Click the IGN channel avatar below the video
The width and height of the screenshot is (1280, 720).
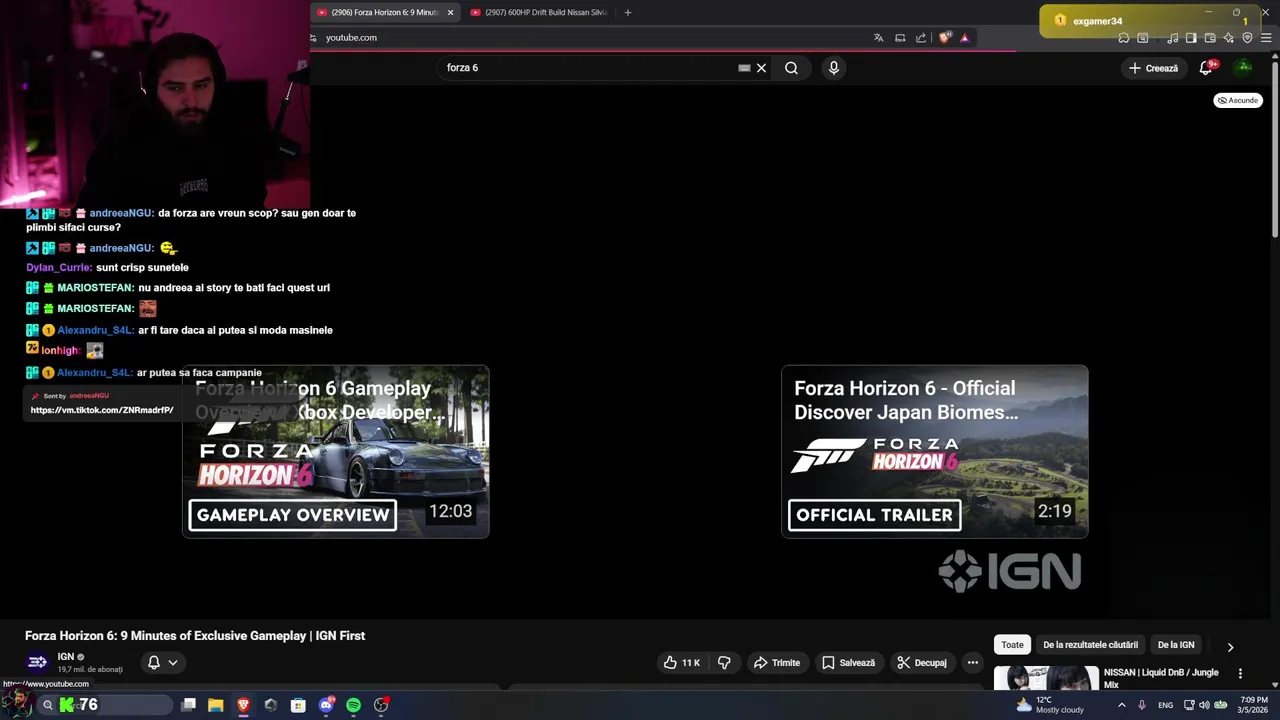pyautogui.click(x=37, y=662)
